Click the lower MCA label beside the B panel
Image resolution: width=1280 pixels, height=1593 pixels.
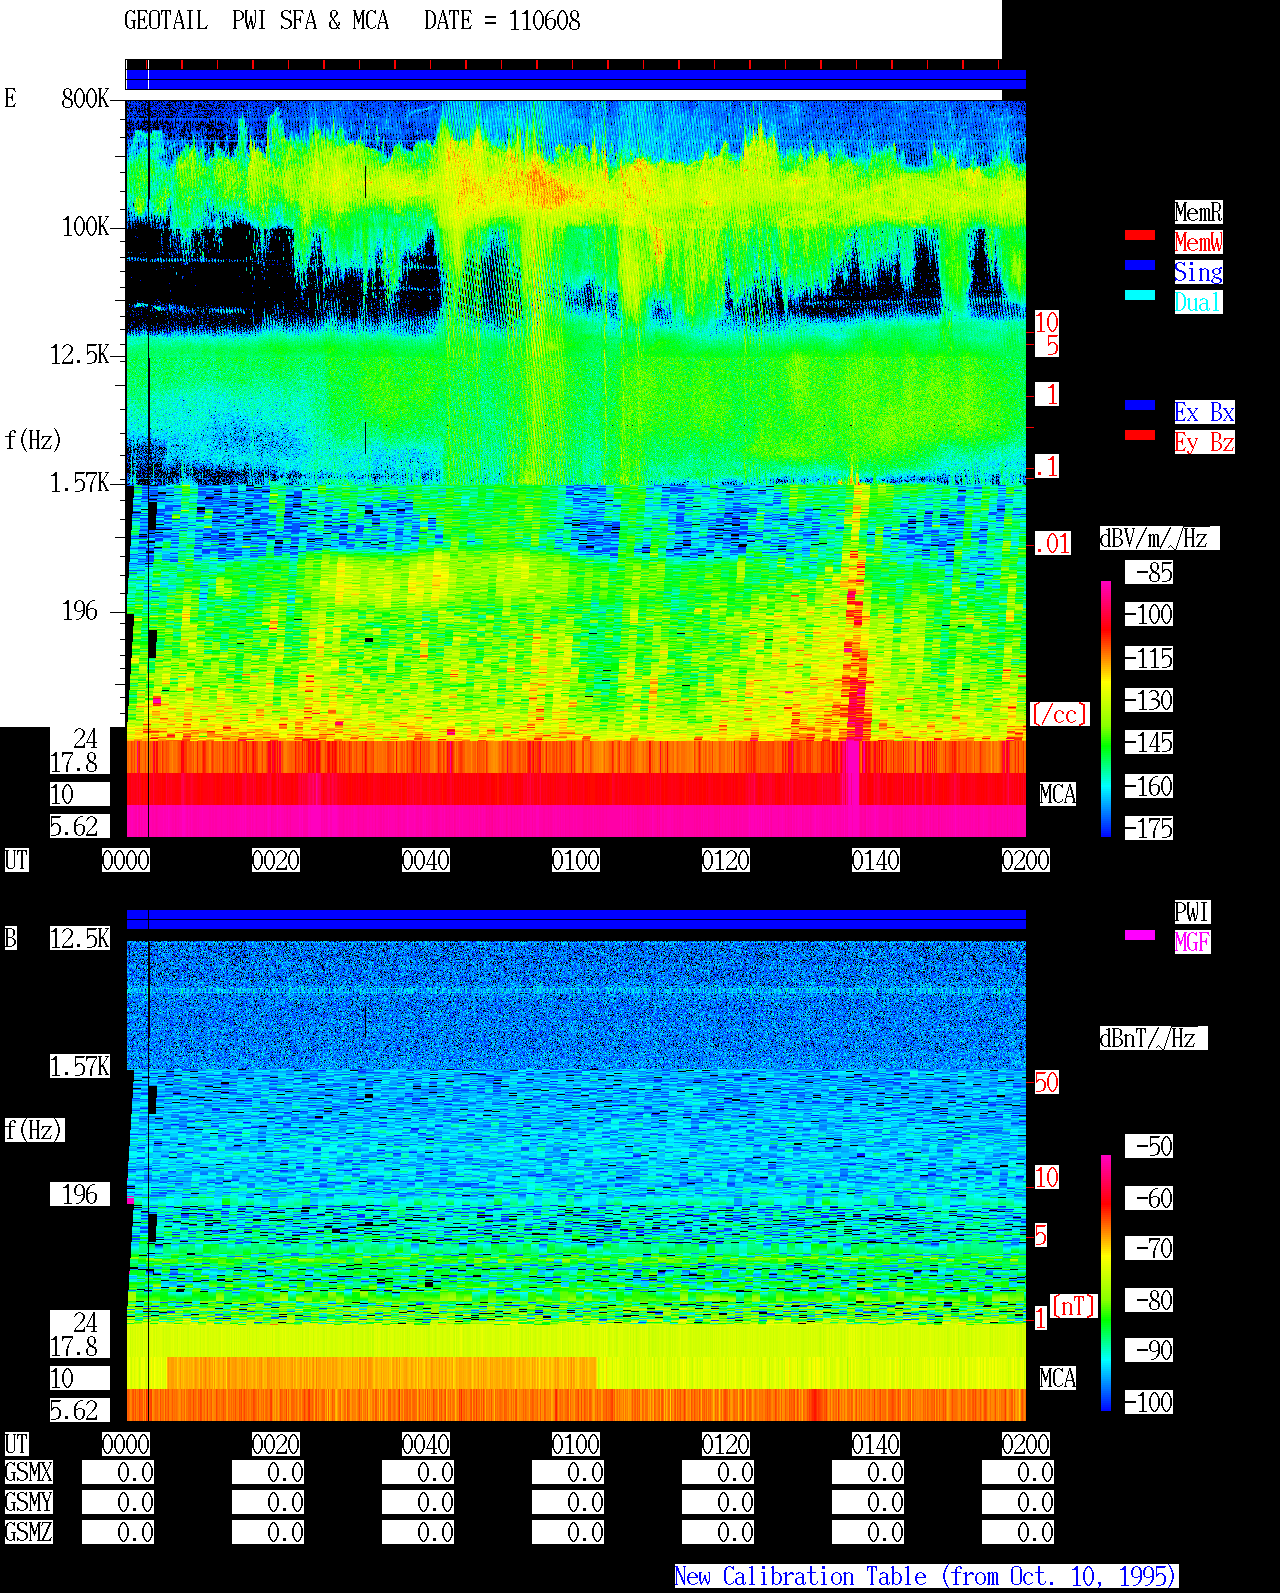pos(1058,1378)
